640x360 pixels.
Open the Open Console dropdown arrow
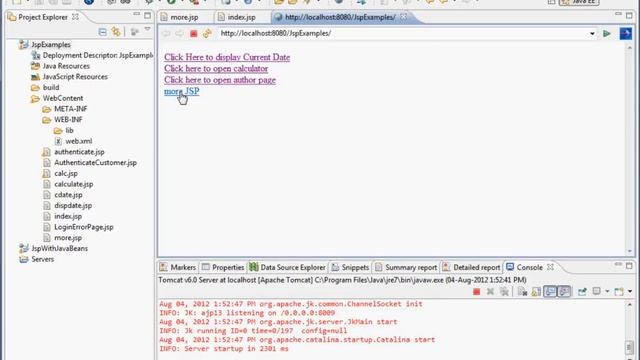(x=630, y=291)
